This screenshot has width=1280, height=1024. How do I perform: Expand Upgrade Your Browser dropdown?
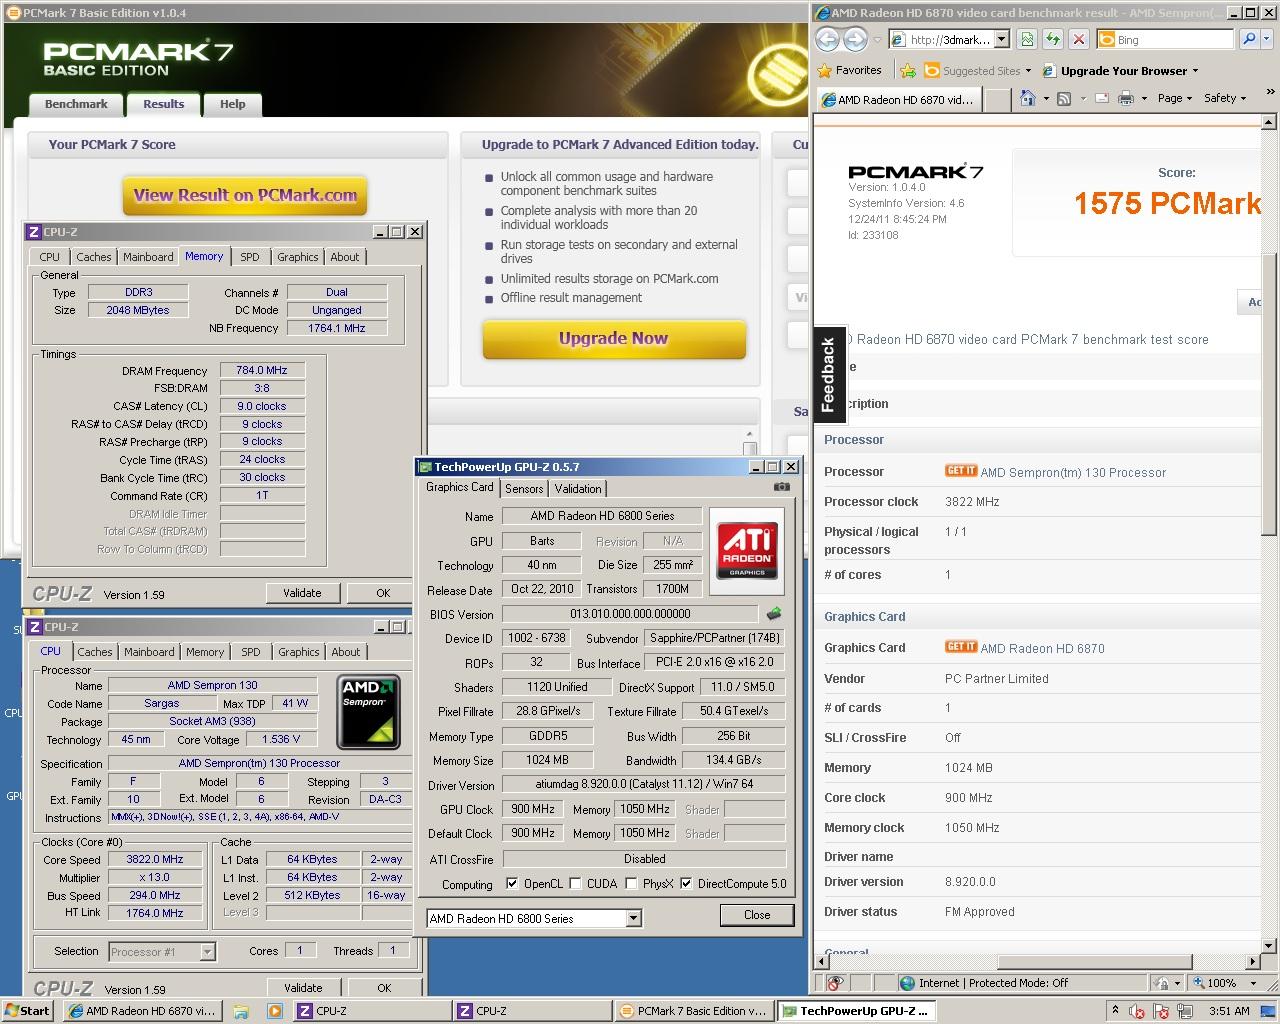click(x=1195, y=71)
